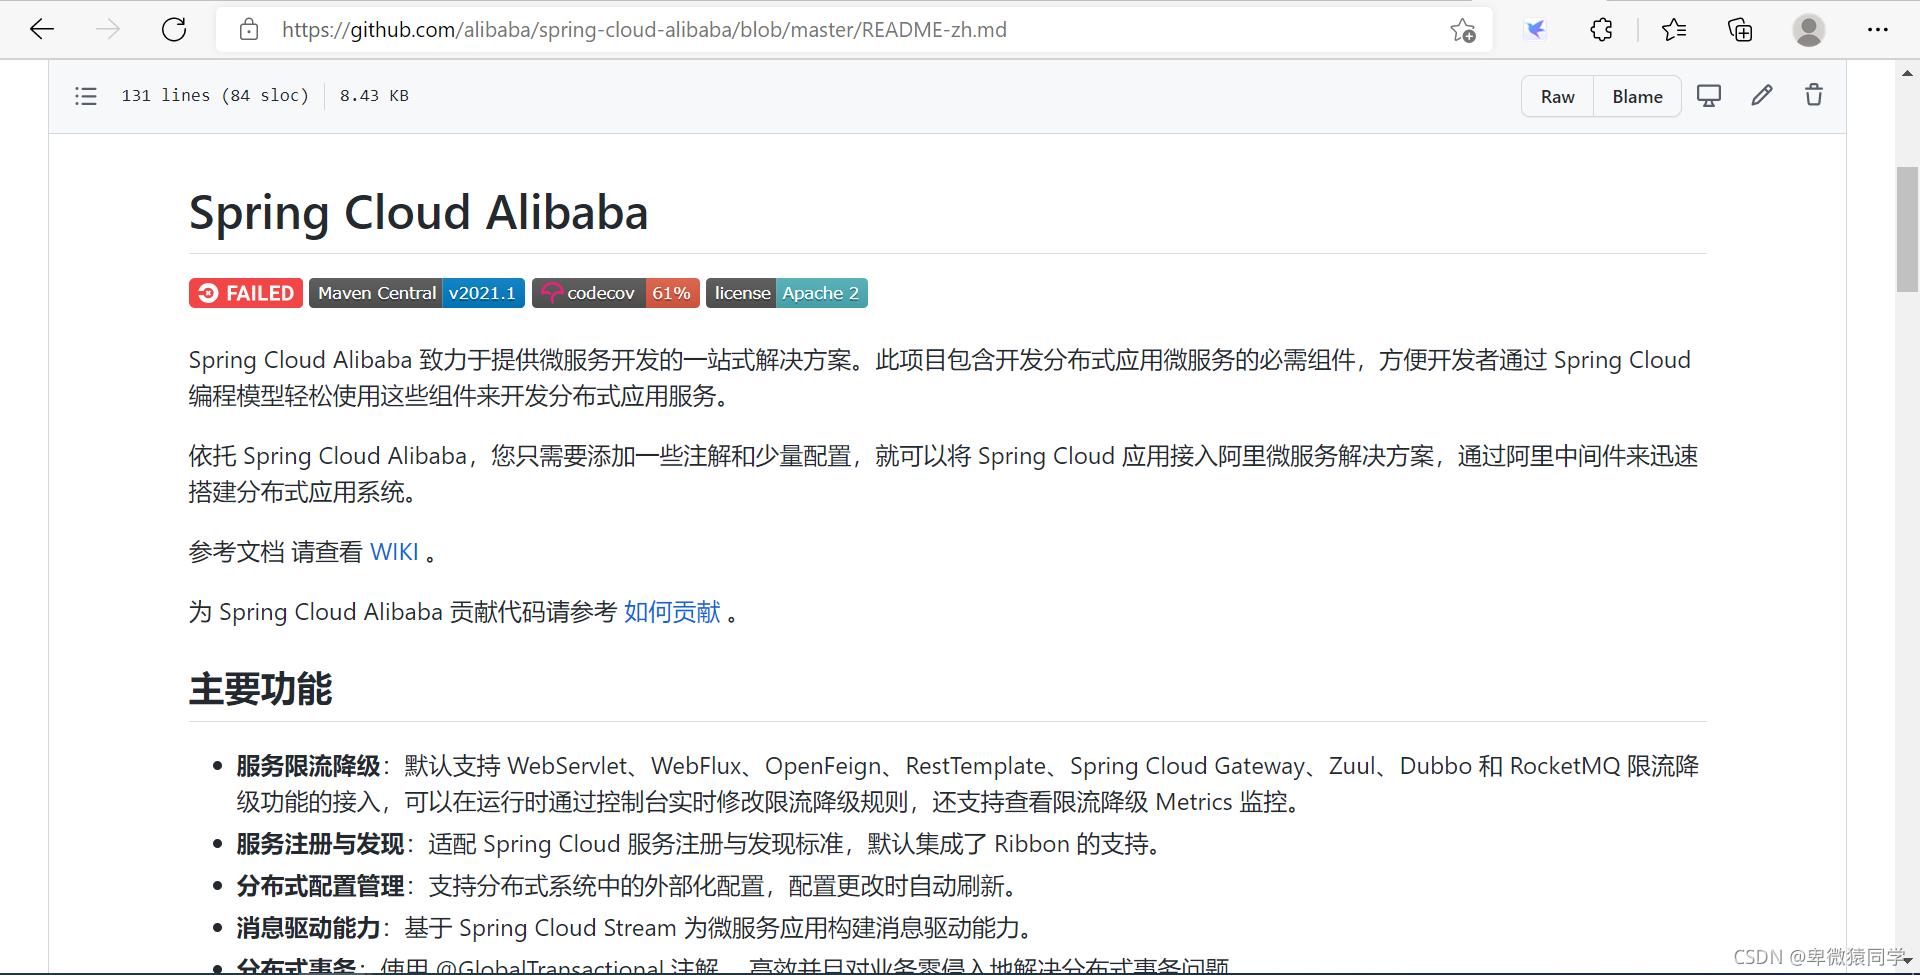Edit this file with pencil icon
The width and height of the screenshot is (1920, 975).
point(1762,96)
